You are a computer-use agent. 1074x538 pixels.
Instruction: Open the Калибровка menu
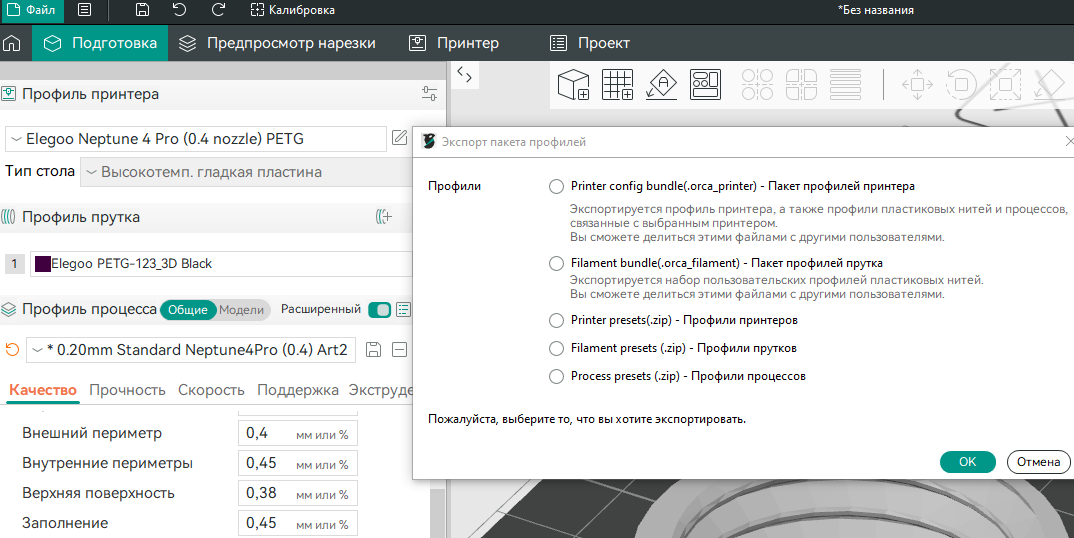point(292,10)
